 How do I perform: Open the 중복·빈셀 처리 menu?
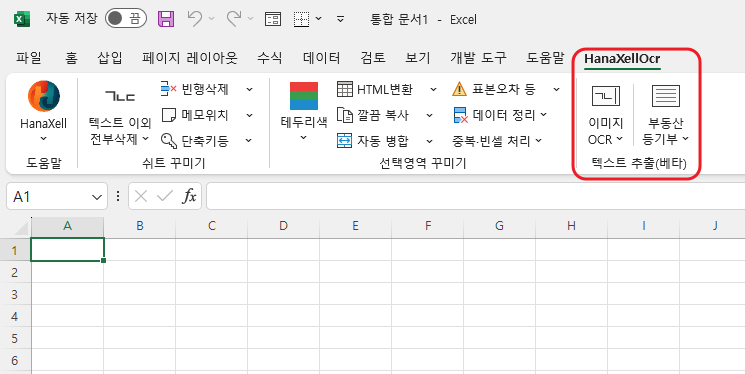tap(497, 141)
